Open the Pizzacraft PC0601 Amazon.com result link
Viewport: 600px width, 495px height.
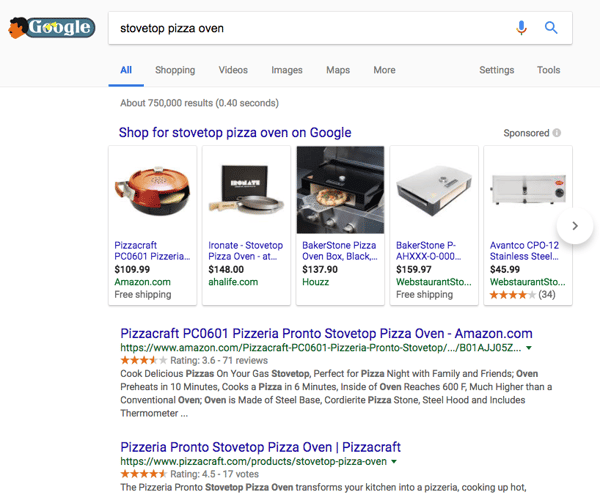click(x=326, y=333)
